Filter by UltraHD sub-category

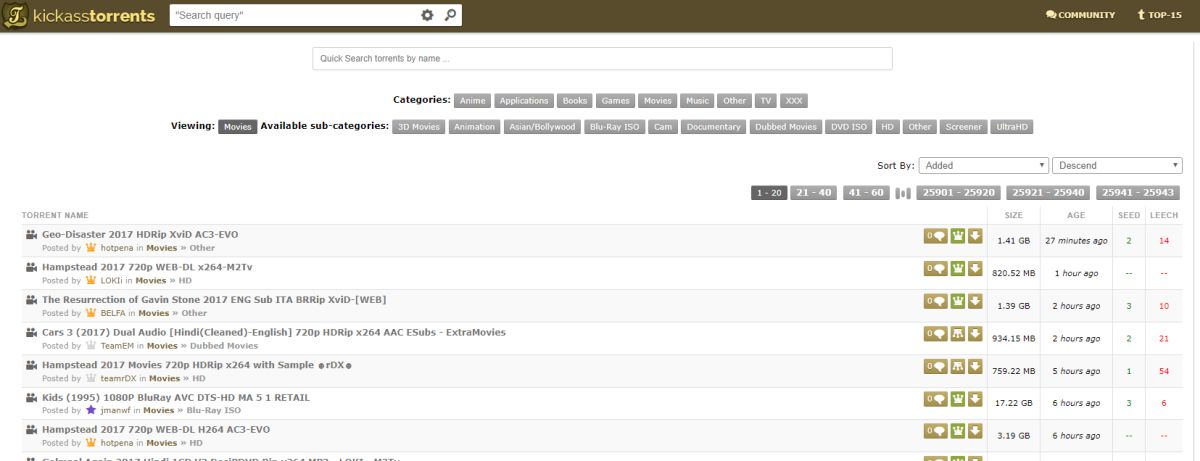click(x=1012, y=127)
